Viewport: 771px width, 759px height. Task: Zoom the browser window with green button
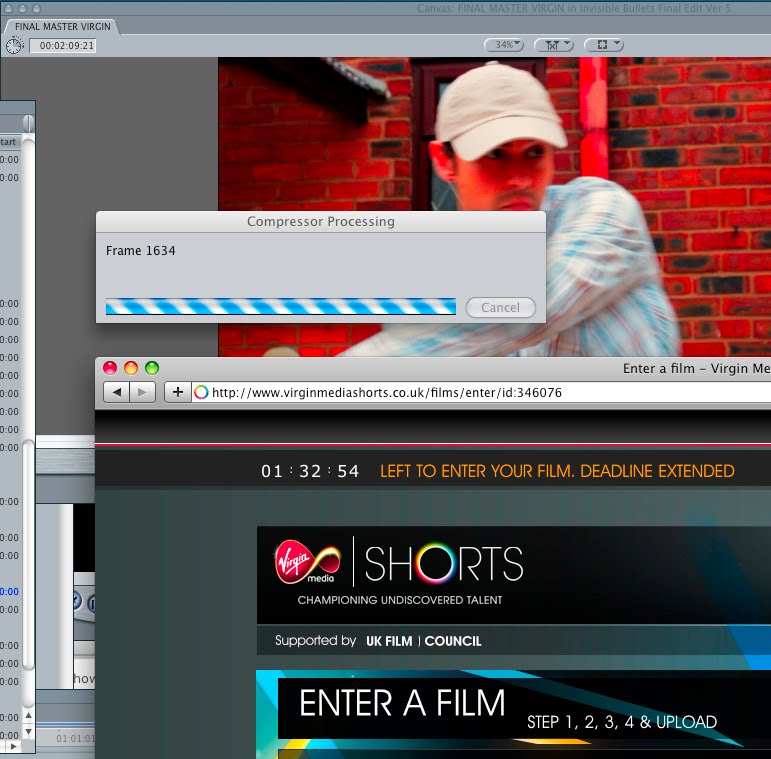pos(152,368)
